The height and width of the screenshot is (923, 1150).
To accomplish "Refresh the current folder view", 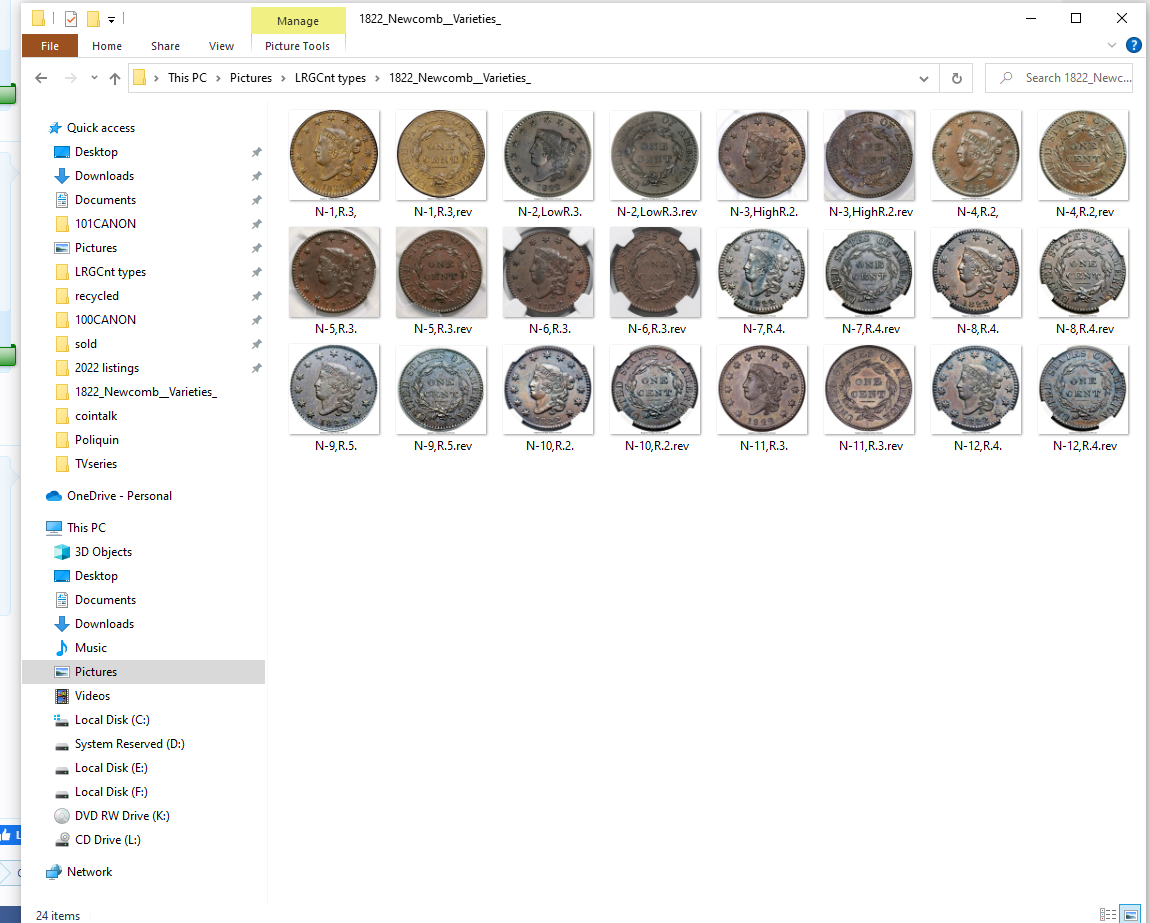I will [x=957, y=78].
